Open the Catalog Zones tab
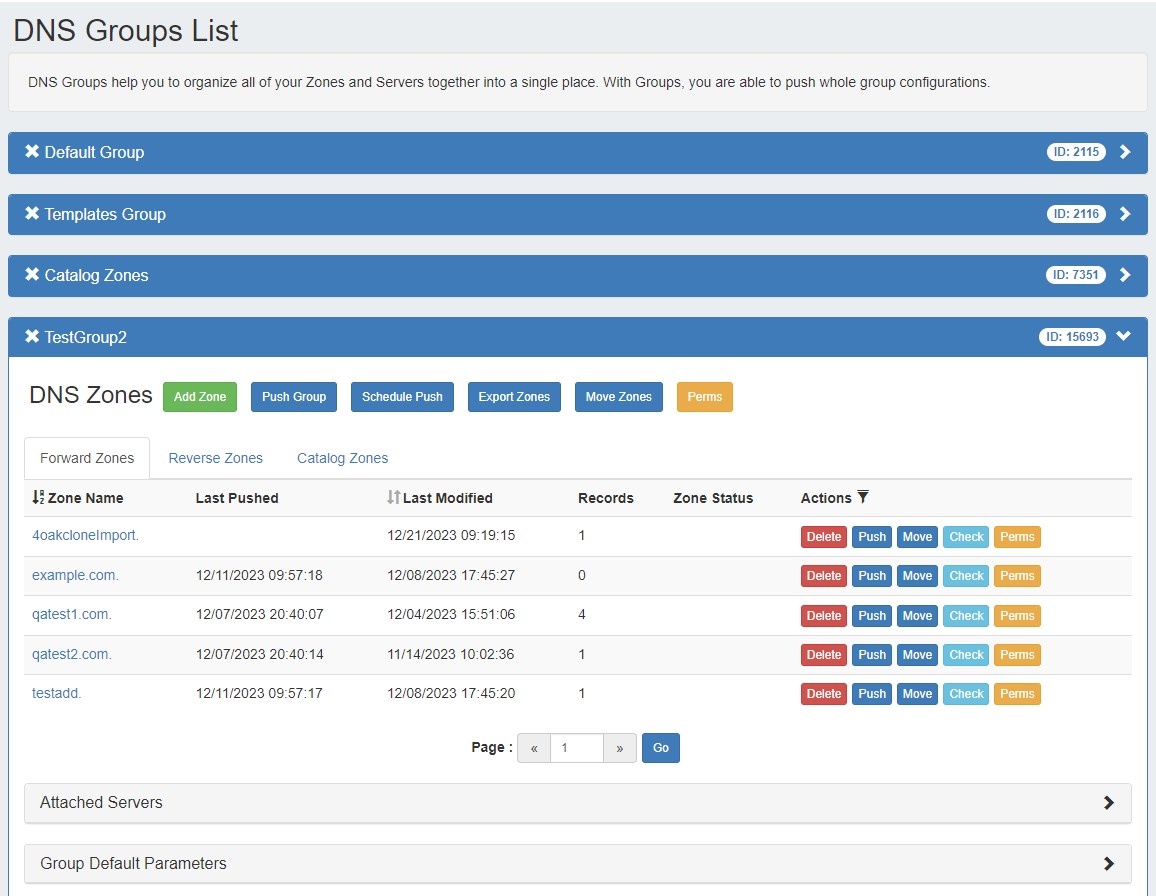1156x896 pixels. click(342, 458)
